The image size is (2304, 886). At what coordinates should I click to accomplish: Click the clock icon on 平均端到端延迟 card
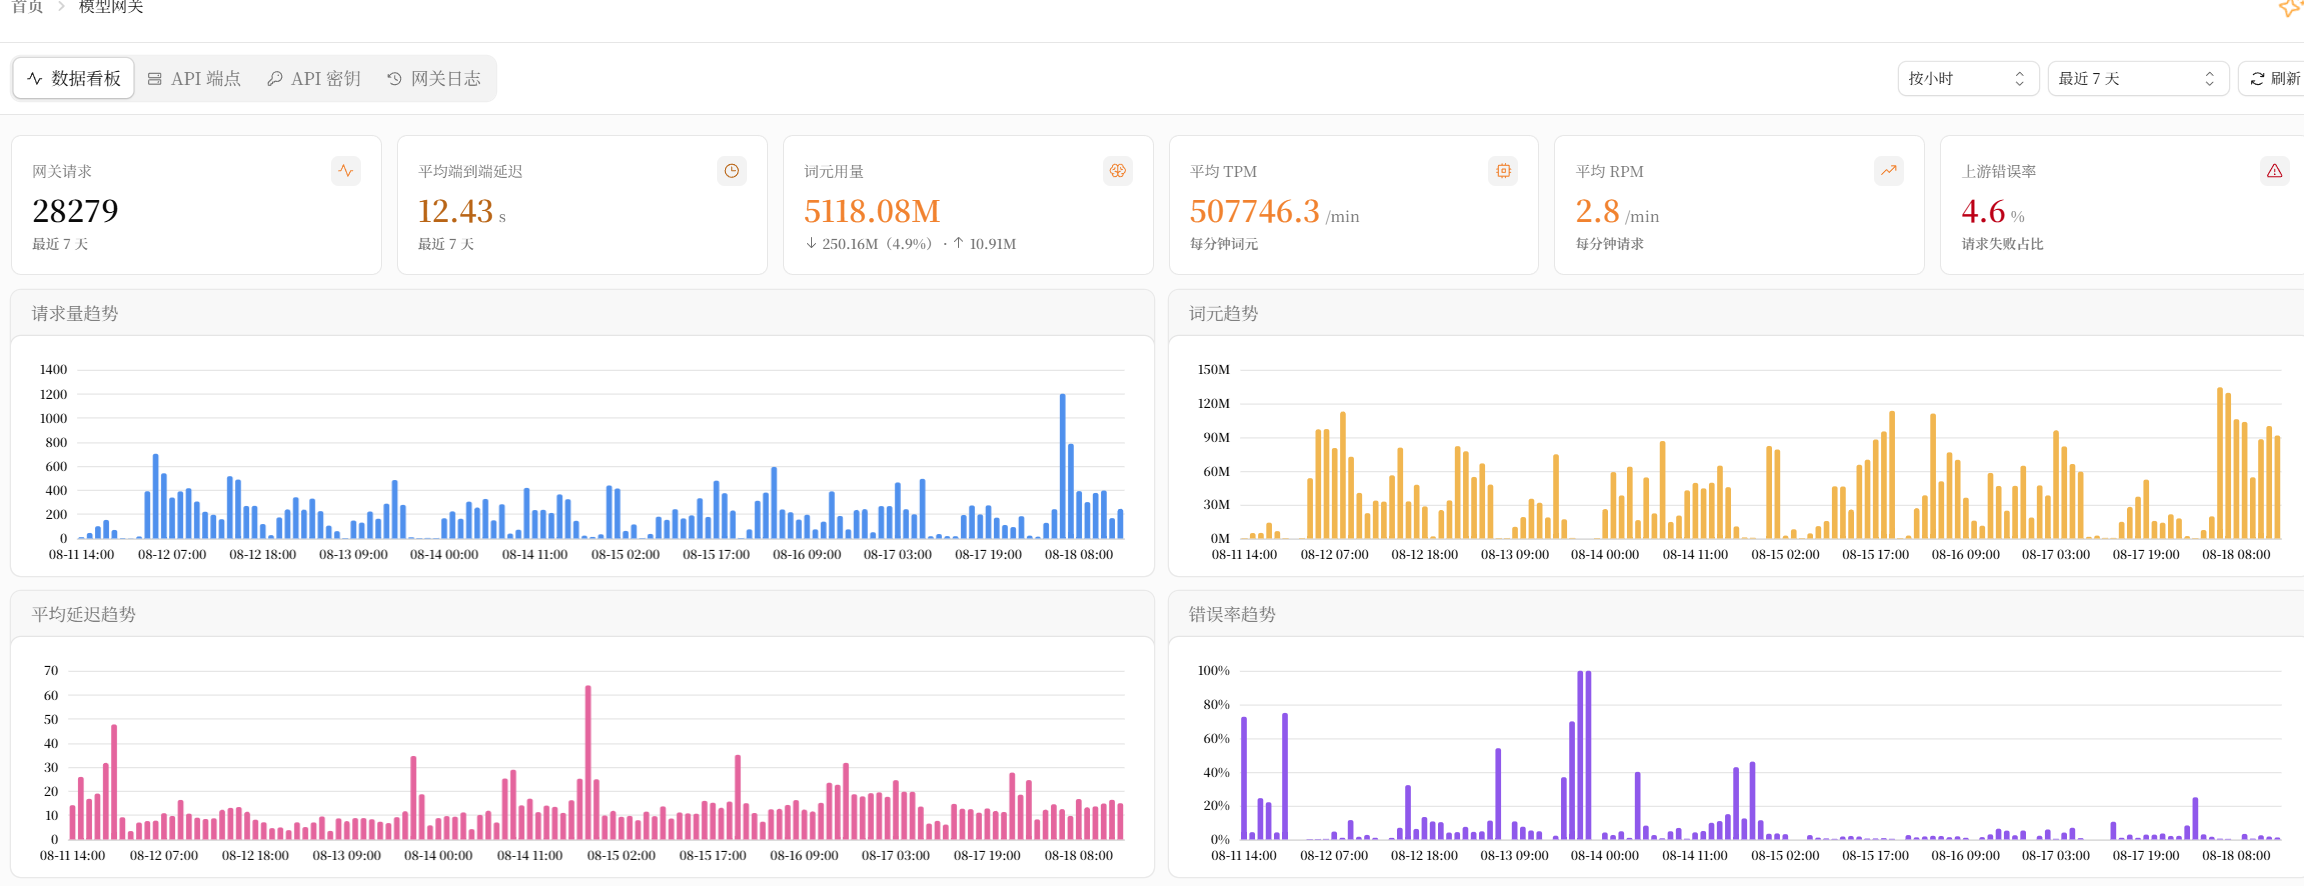pos(731,171)
